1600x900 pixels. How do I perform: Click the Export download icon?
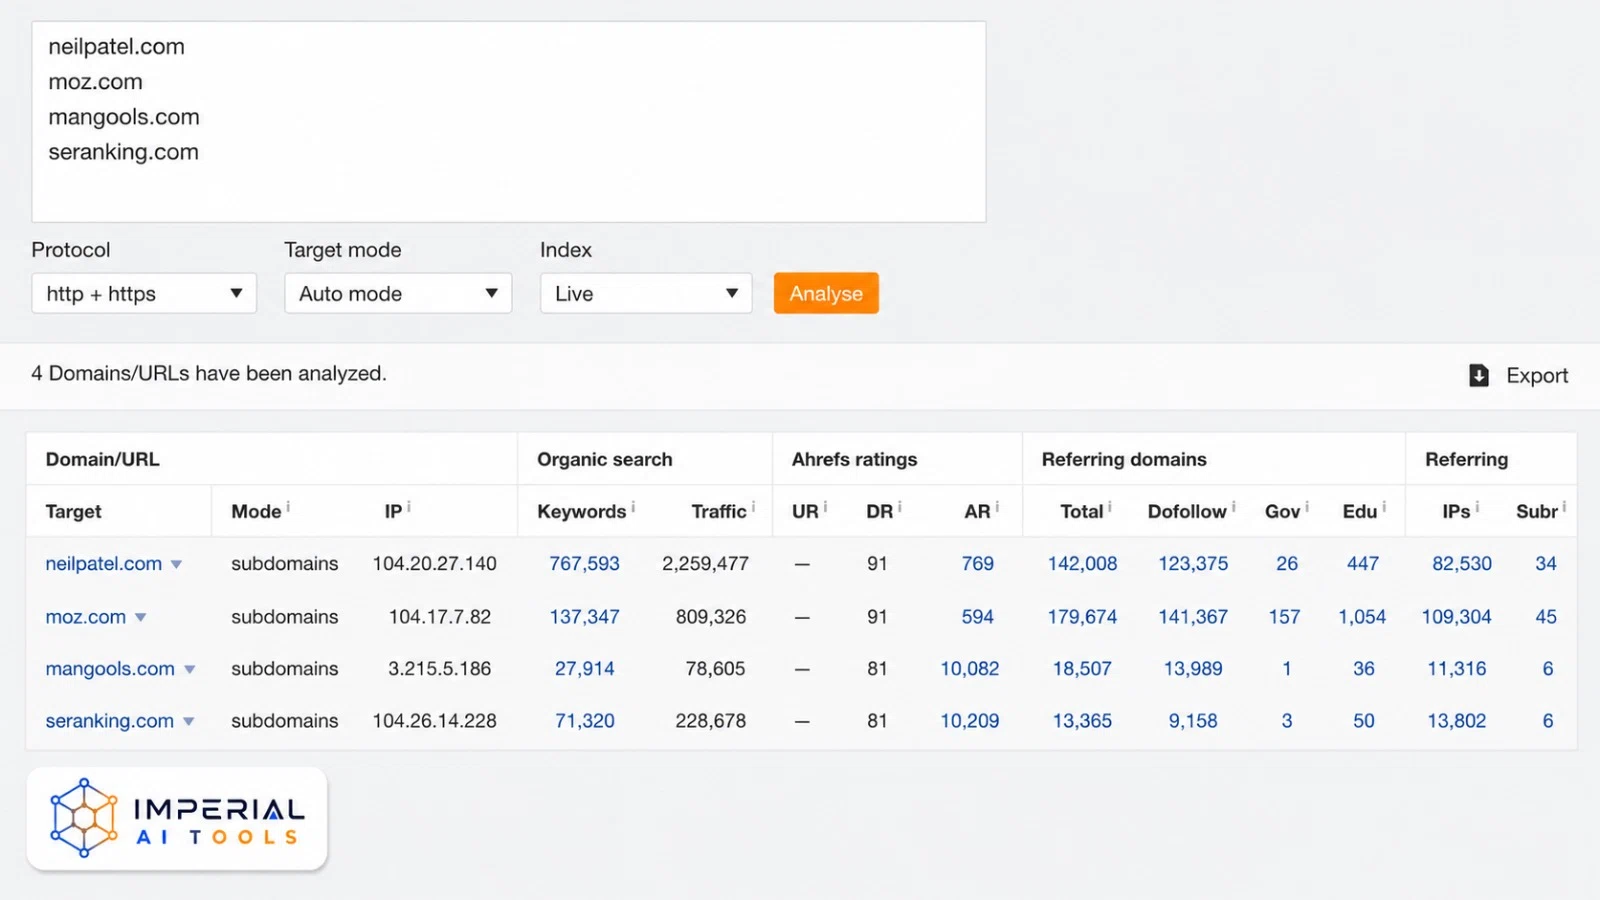1479,375
